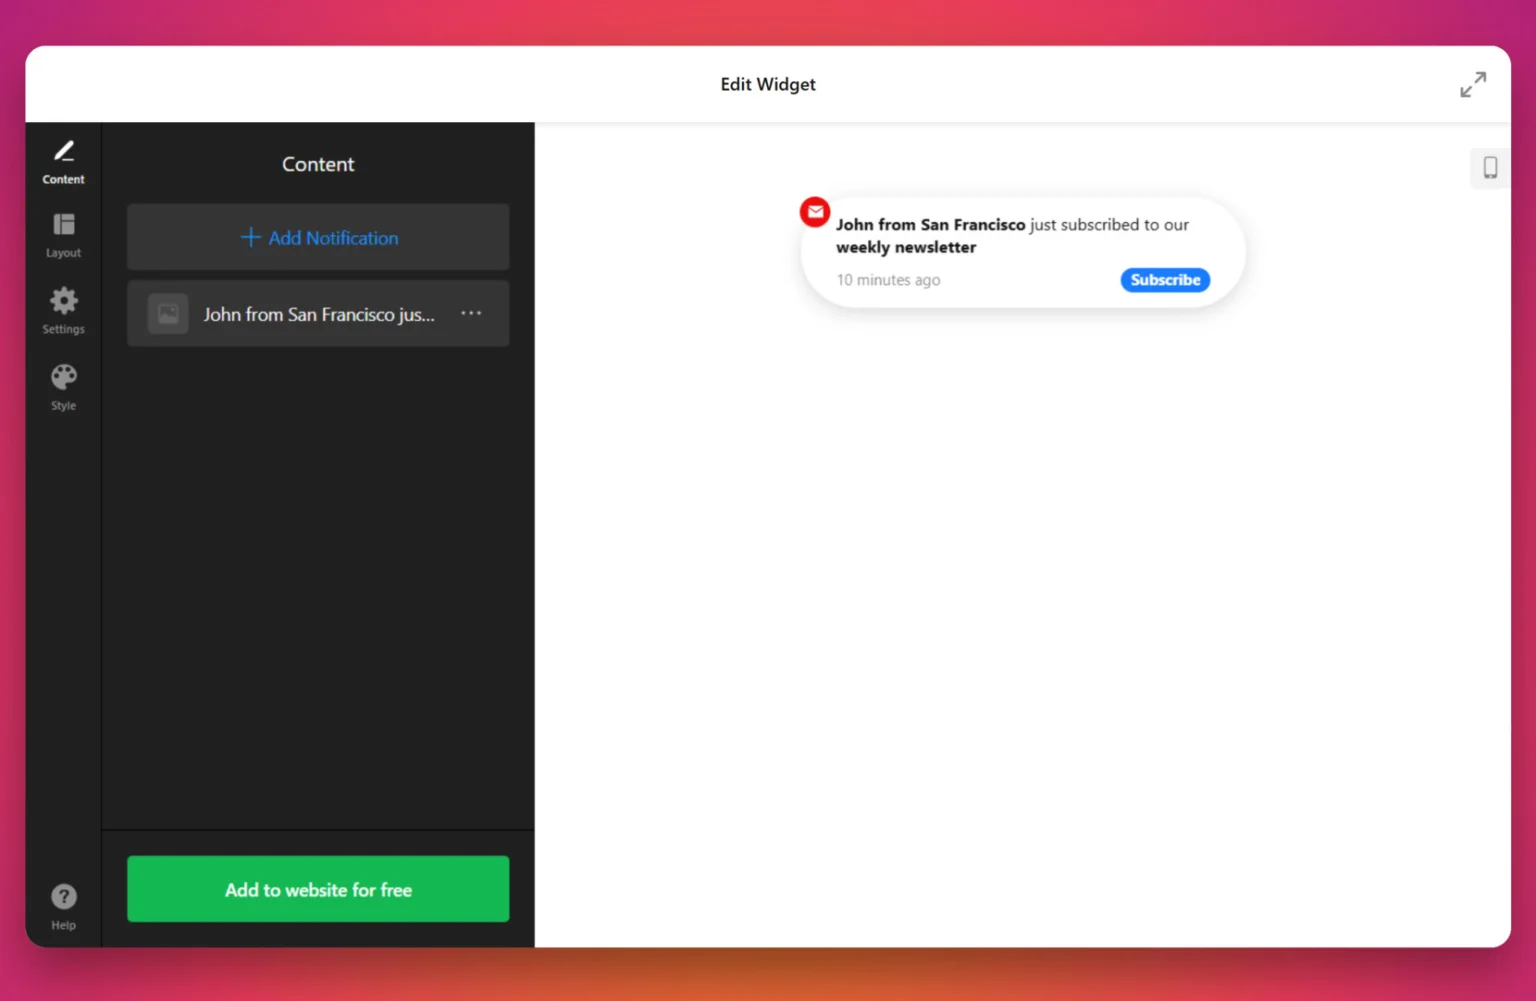Switch to the Style tab
The height and width of the screenshot is (1001, 1536).
point(63,386)
